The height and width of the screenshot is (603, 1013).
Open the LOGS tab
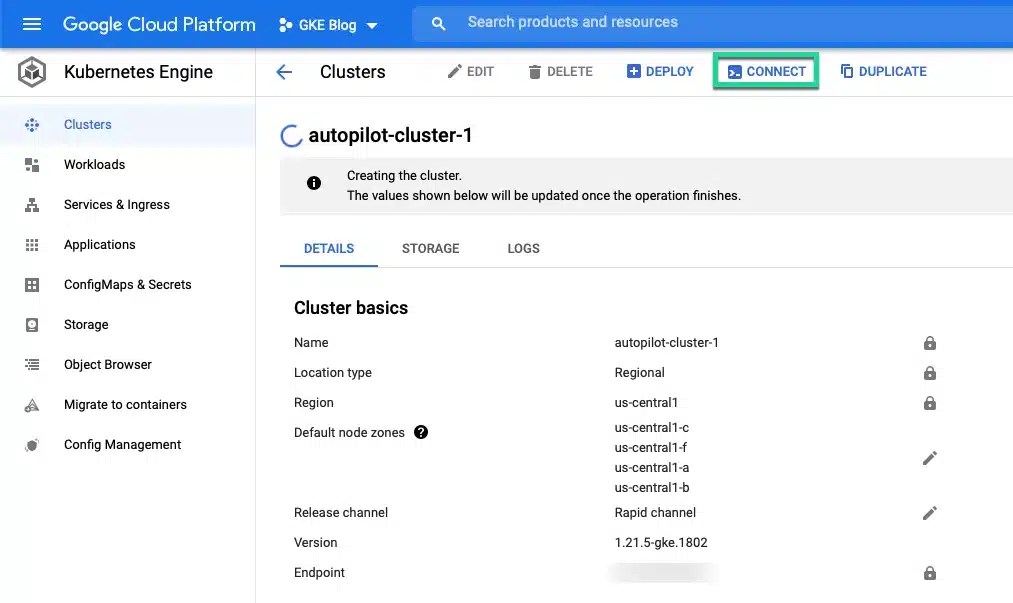tap(523, 248)
